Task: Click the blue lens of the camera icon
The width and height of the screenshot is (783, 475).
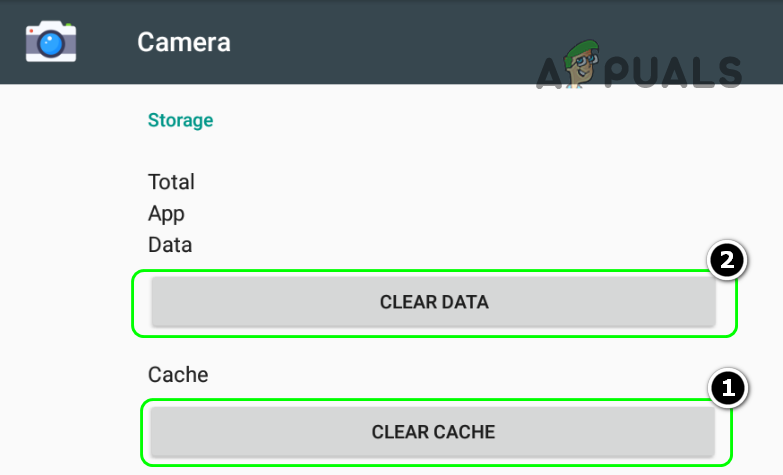Action: (52, 44)
